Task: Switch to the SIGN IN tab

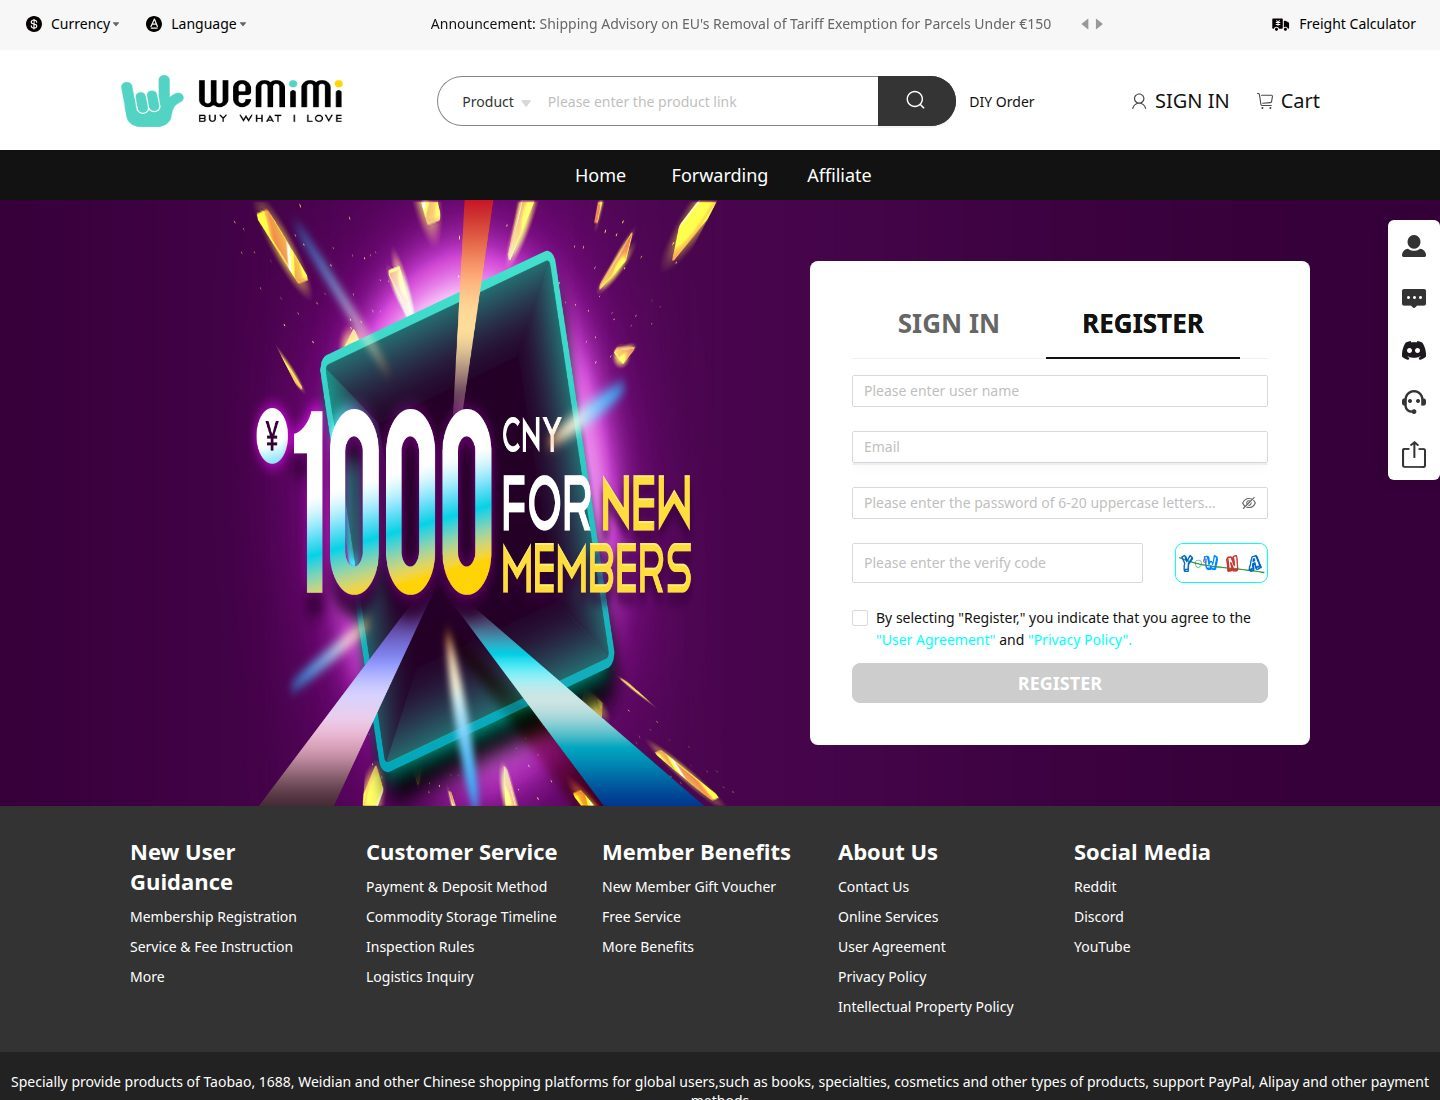Action: 948,324
